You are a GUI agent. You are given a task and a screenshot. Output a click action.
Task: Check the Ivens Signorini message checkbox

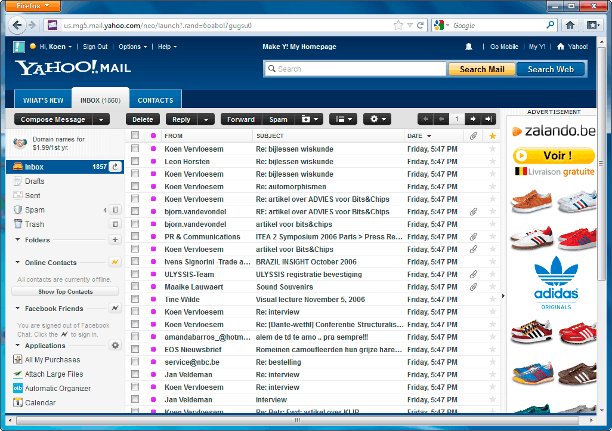tap(135, 261)
